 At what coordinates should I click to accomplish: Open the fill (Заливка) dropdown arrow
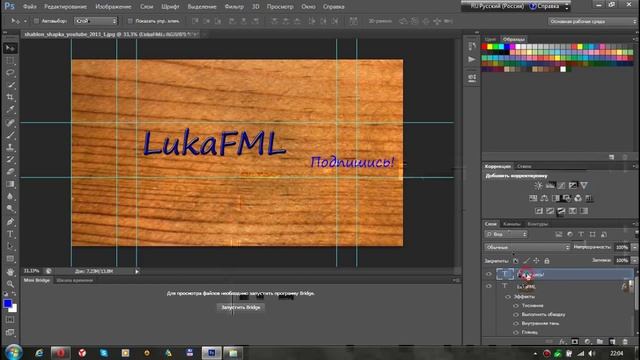(x=635, y=260)
